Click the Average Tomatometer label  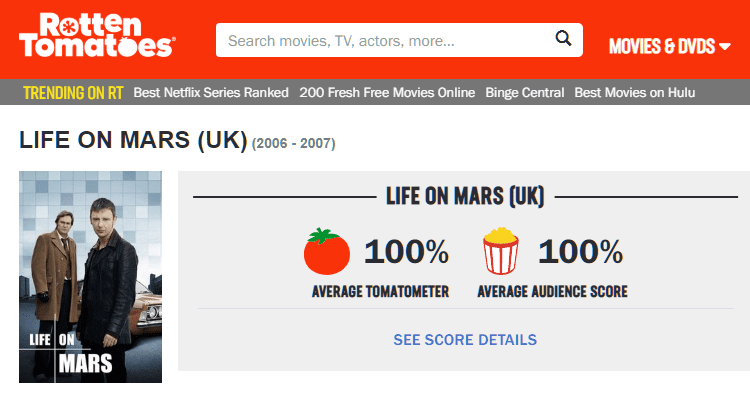[x=380, y=291]
